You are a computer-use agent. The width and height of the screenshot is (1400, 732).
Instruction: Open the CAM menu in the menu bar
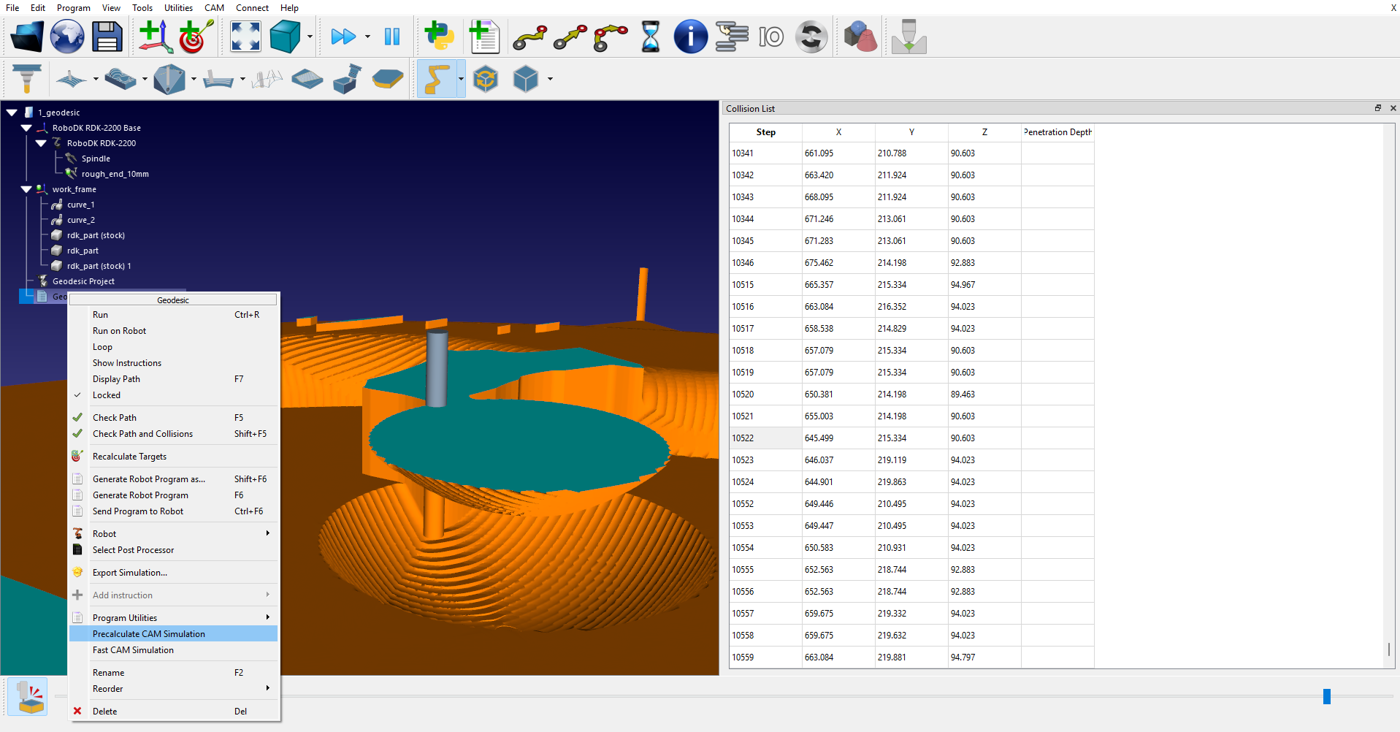click(214, 8)
